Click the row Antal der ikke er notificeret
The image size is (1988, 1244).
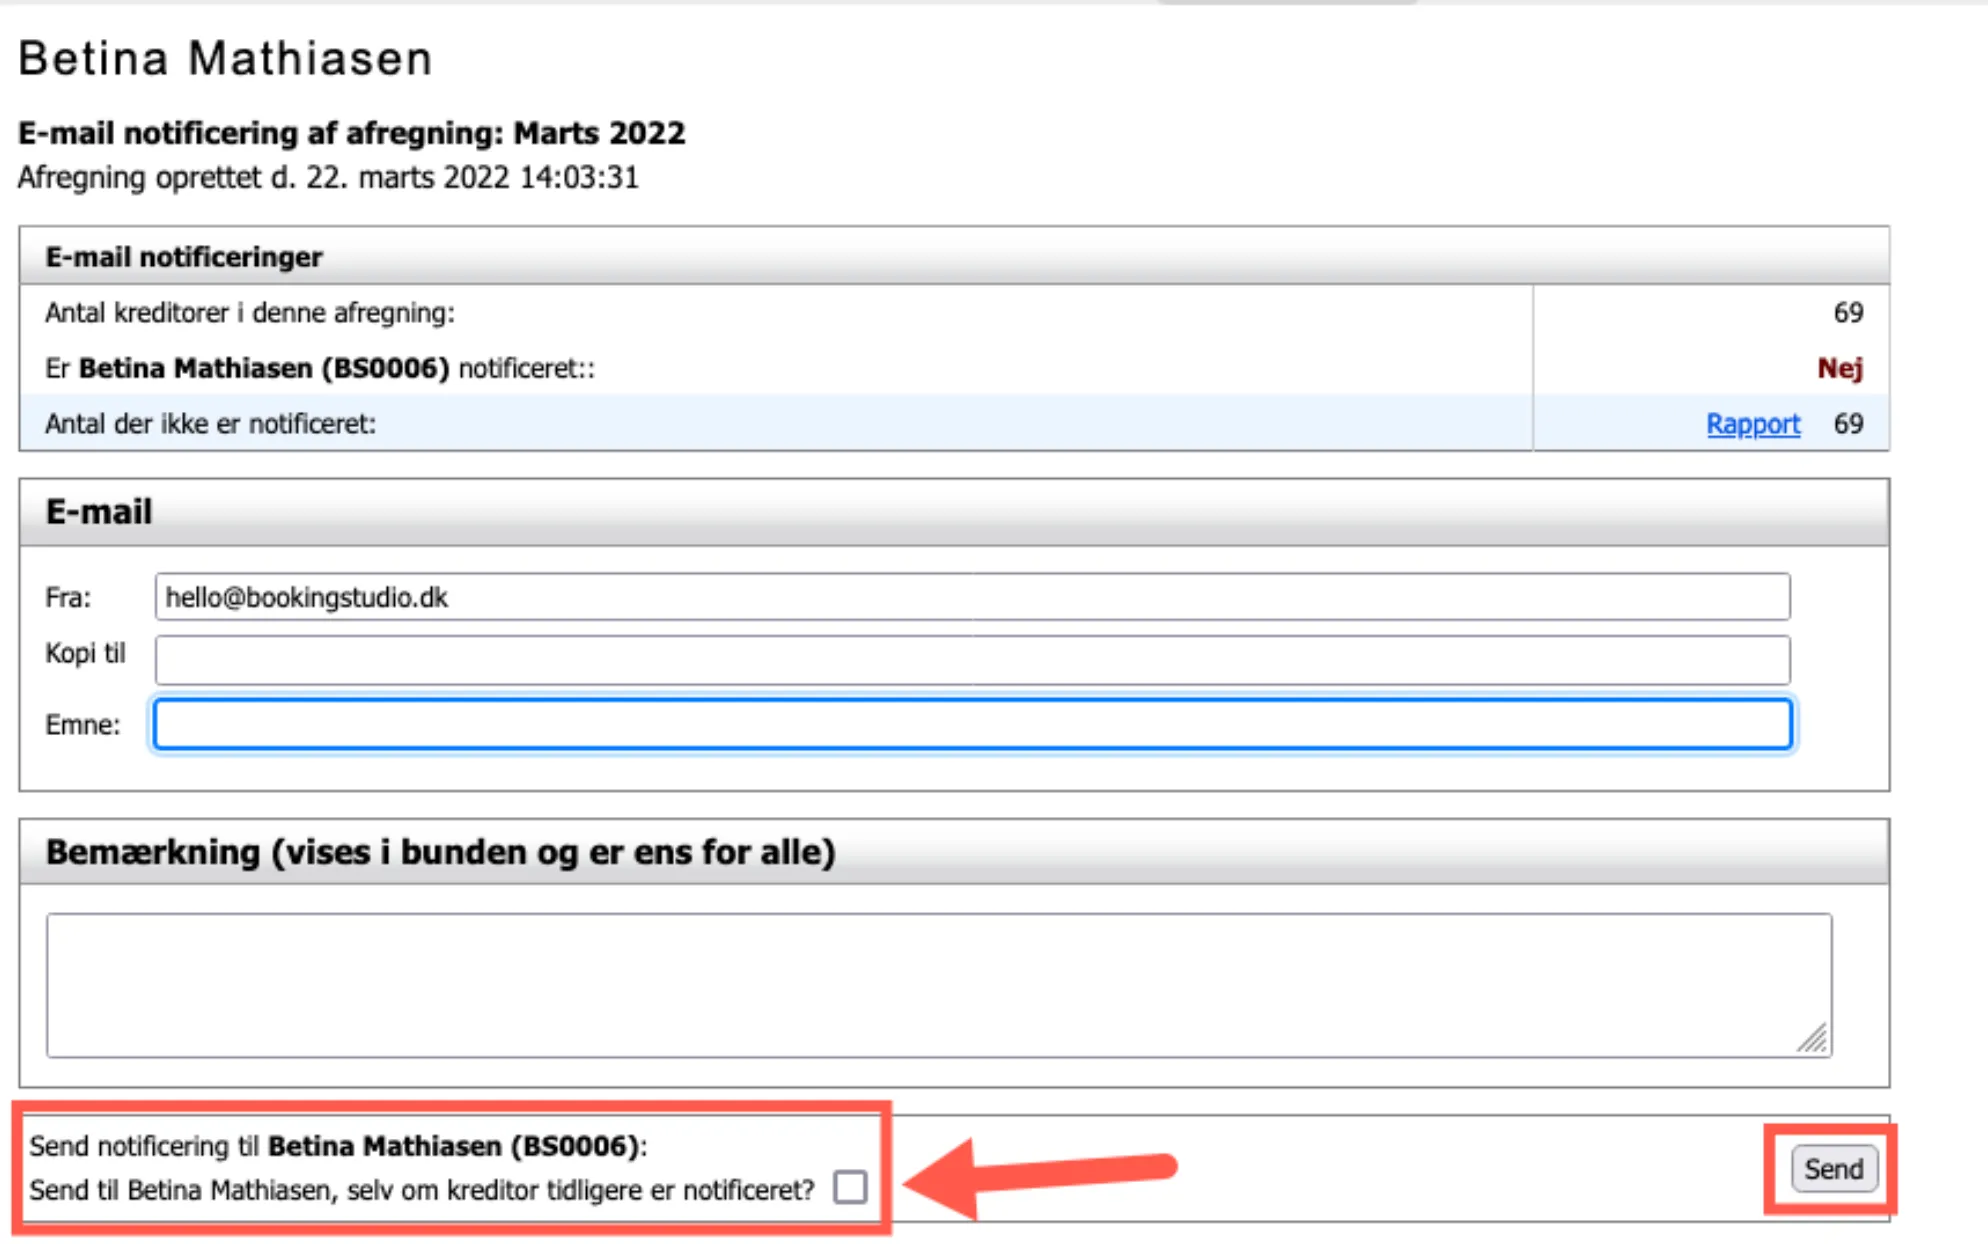[210, 423]
